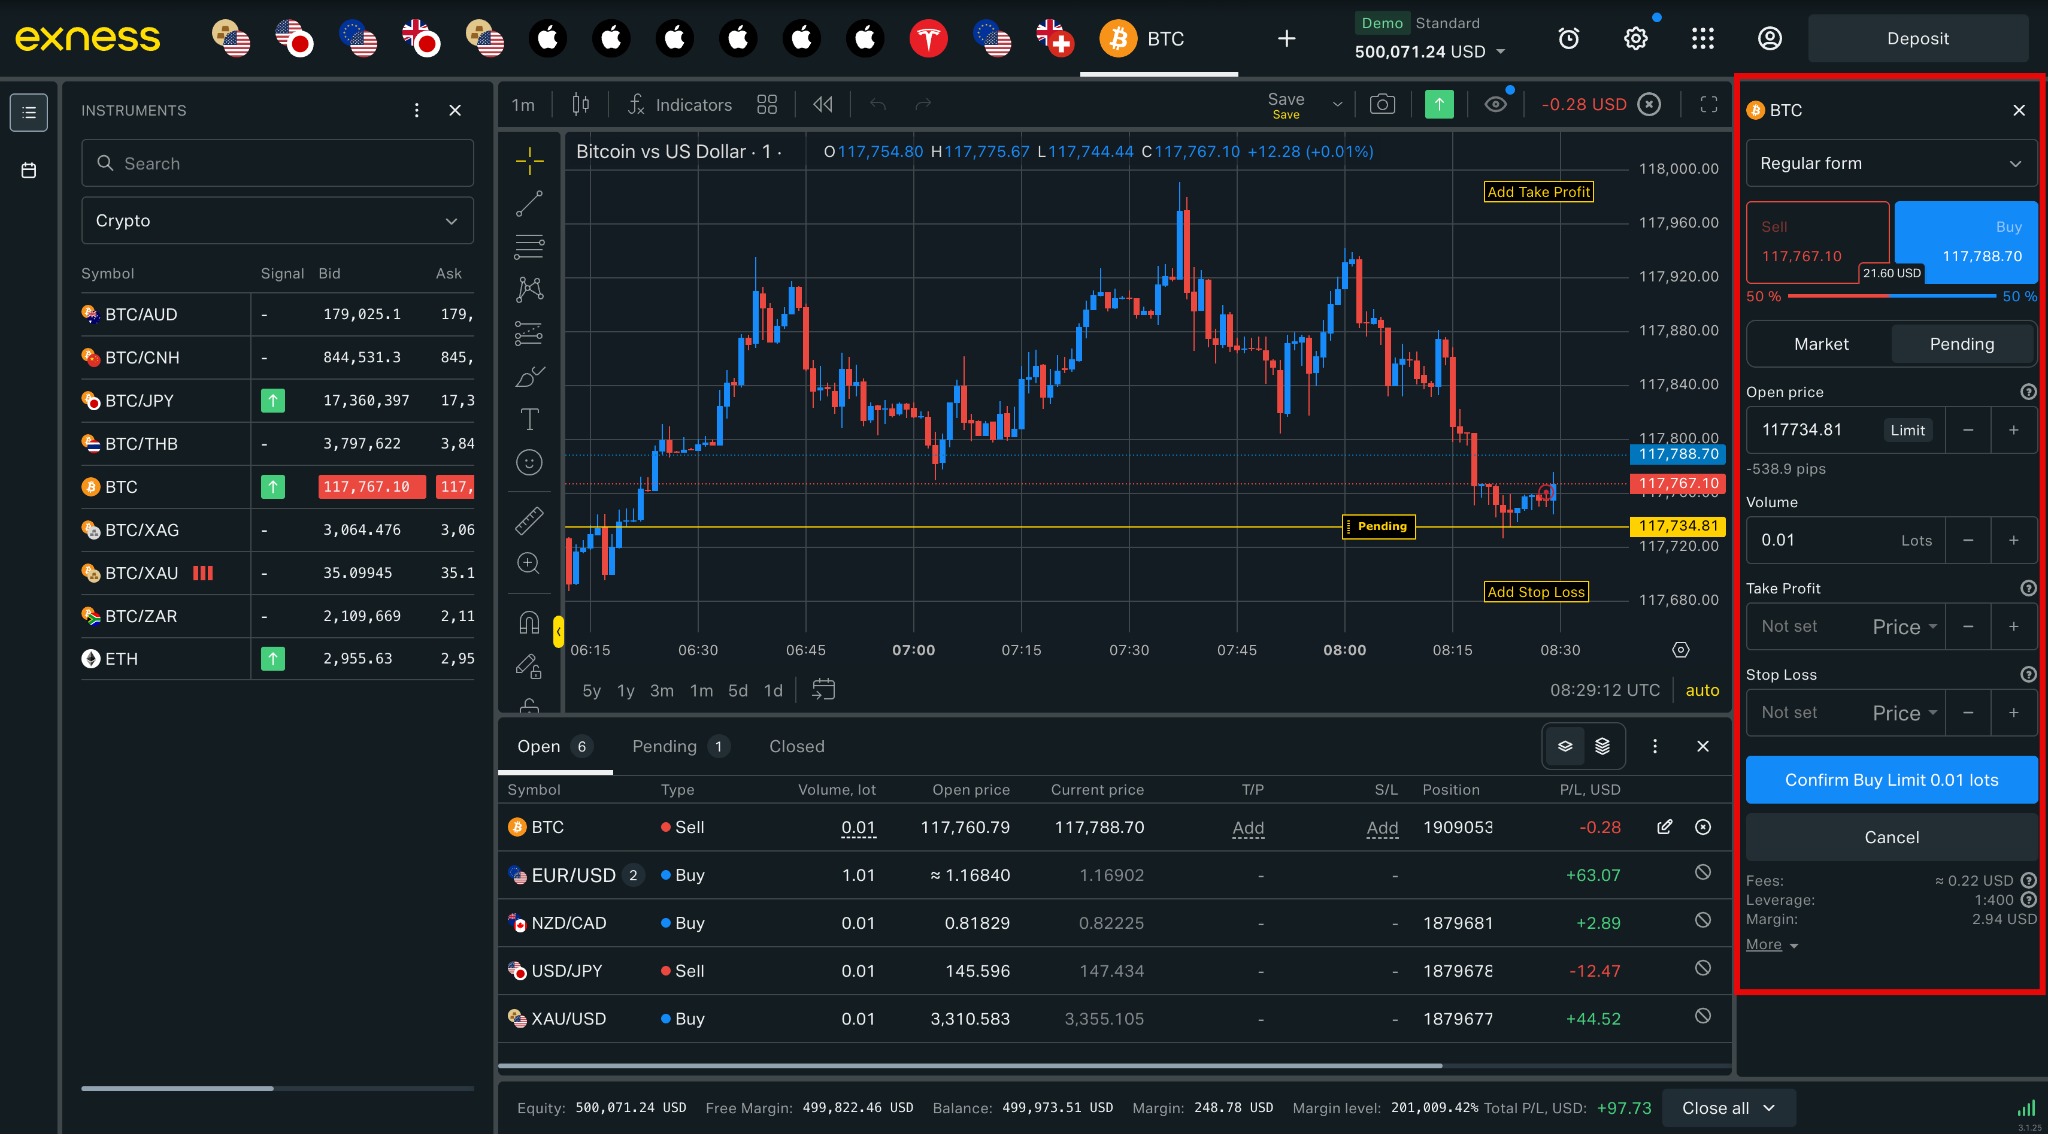The width and height of the screenshot is (2048, 1134).
Task: Open the go to date calendar
Action: tap(823, 690)
